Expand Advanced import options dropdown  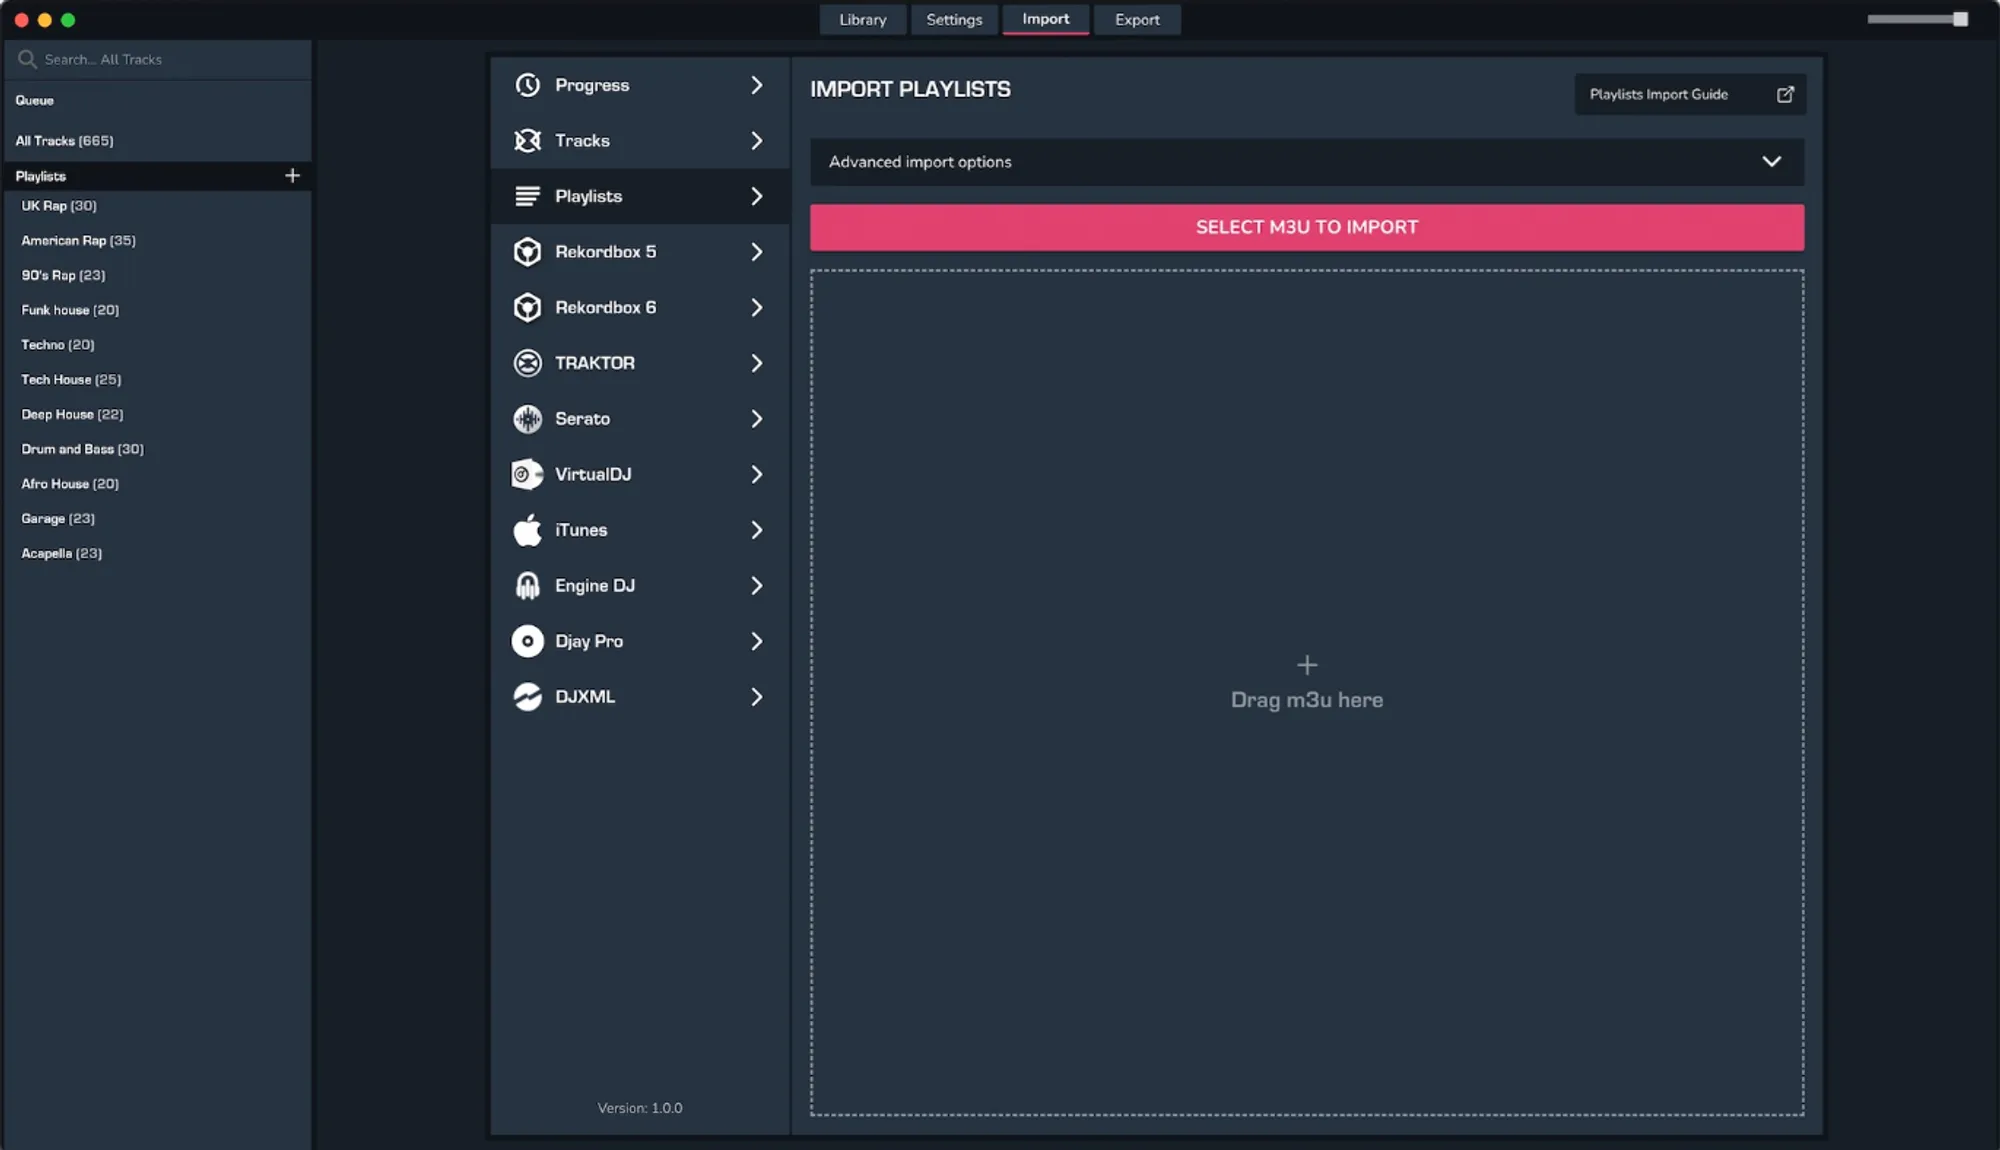coord(1771,162)
